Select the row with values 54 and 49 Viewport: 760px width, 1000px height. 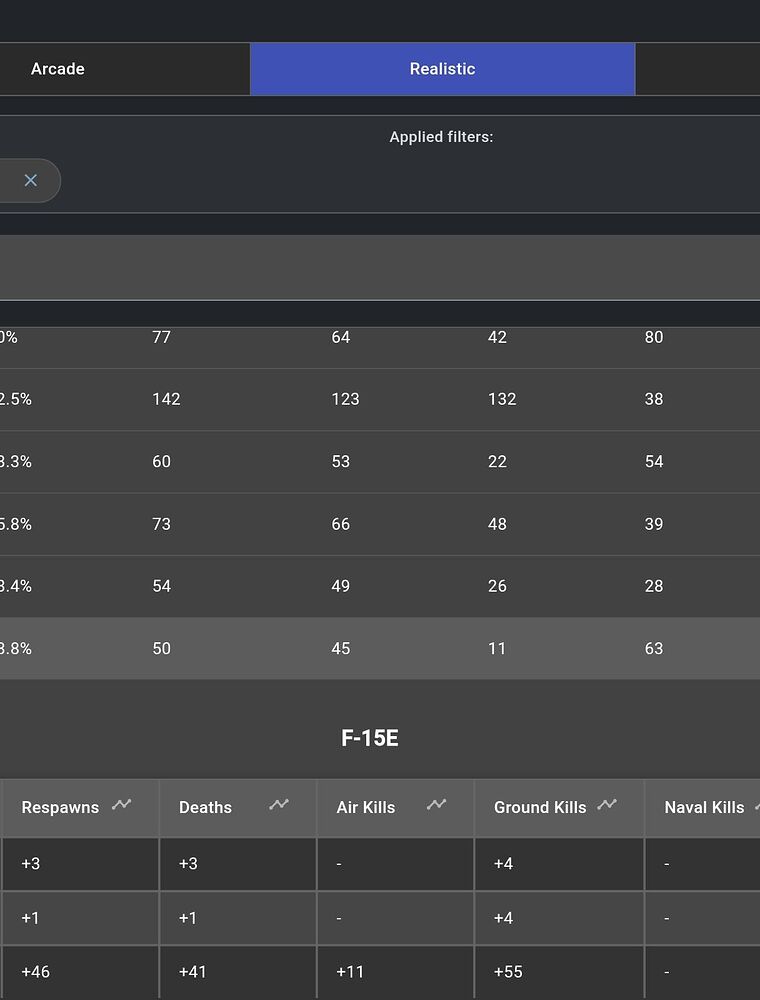[x=380, y=586]
